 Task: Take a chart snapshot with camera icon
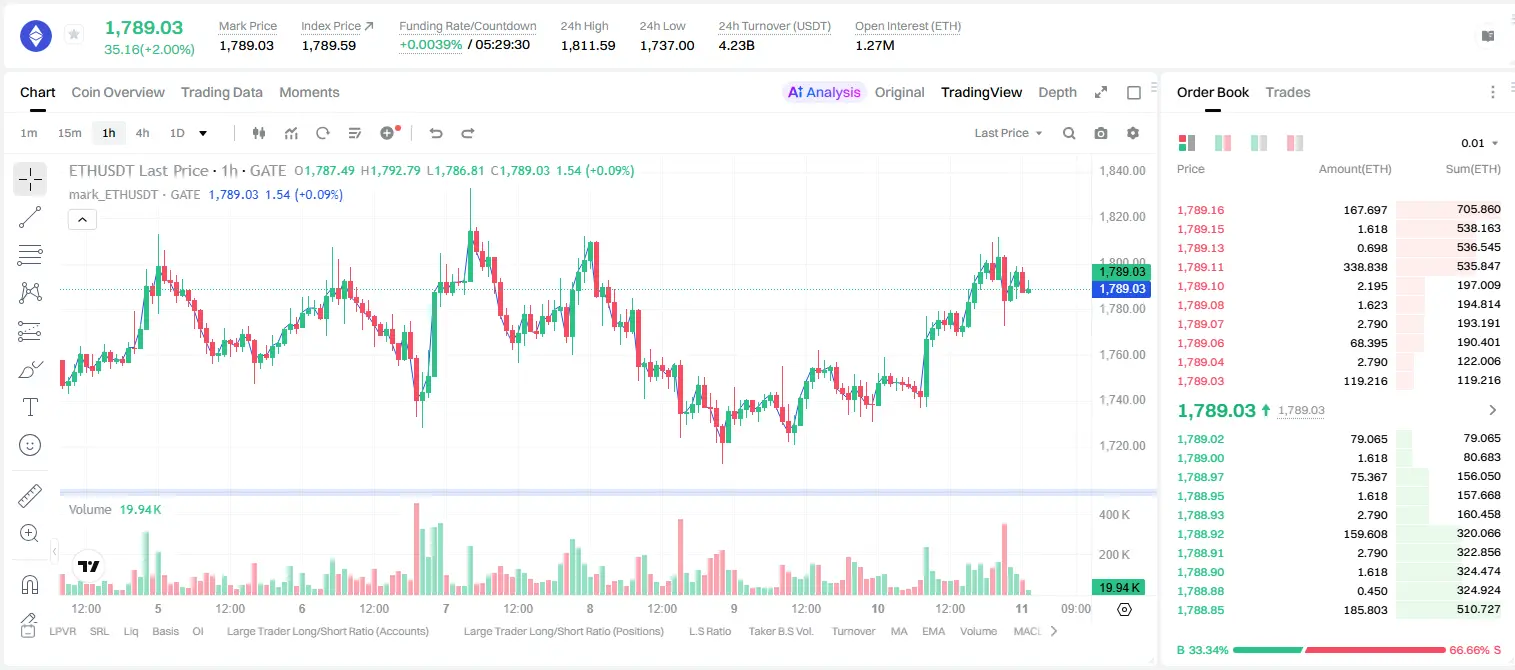pos(1101,133)
